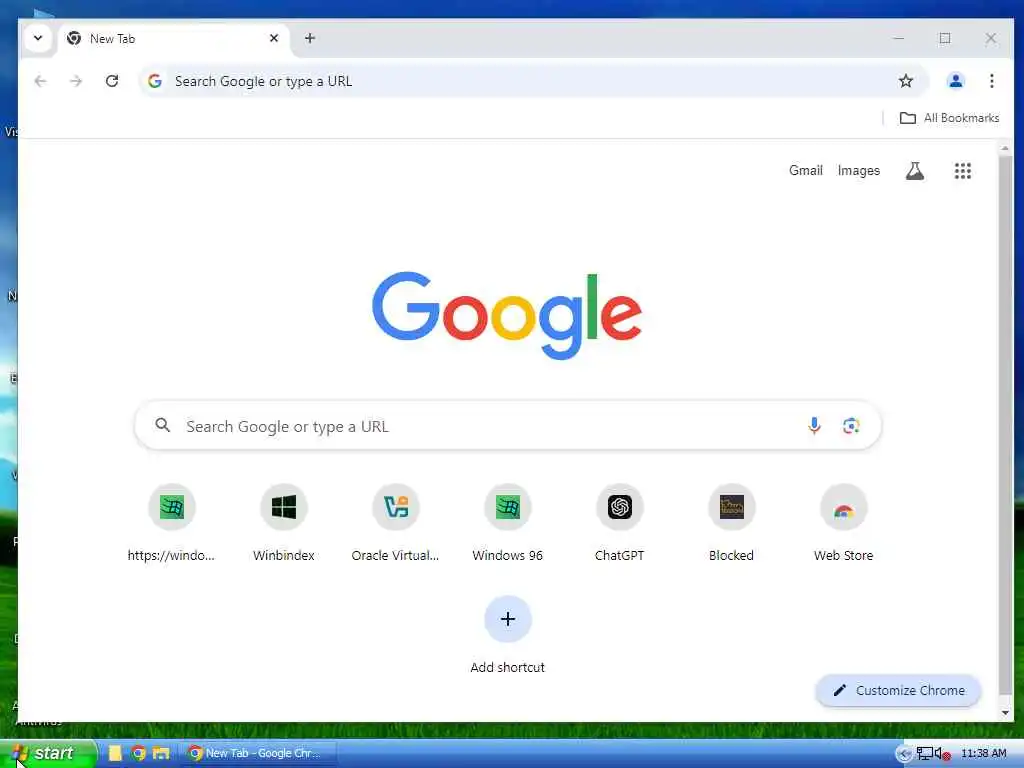Viewport: 1024px width, 768px height.
Task: Click the page scrollbar down arrow
Action: [1005, 712]
